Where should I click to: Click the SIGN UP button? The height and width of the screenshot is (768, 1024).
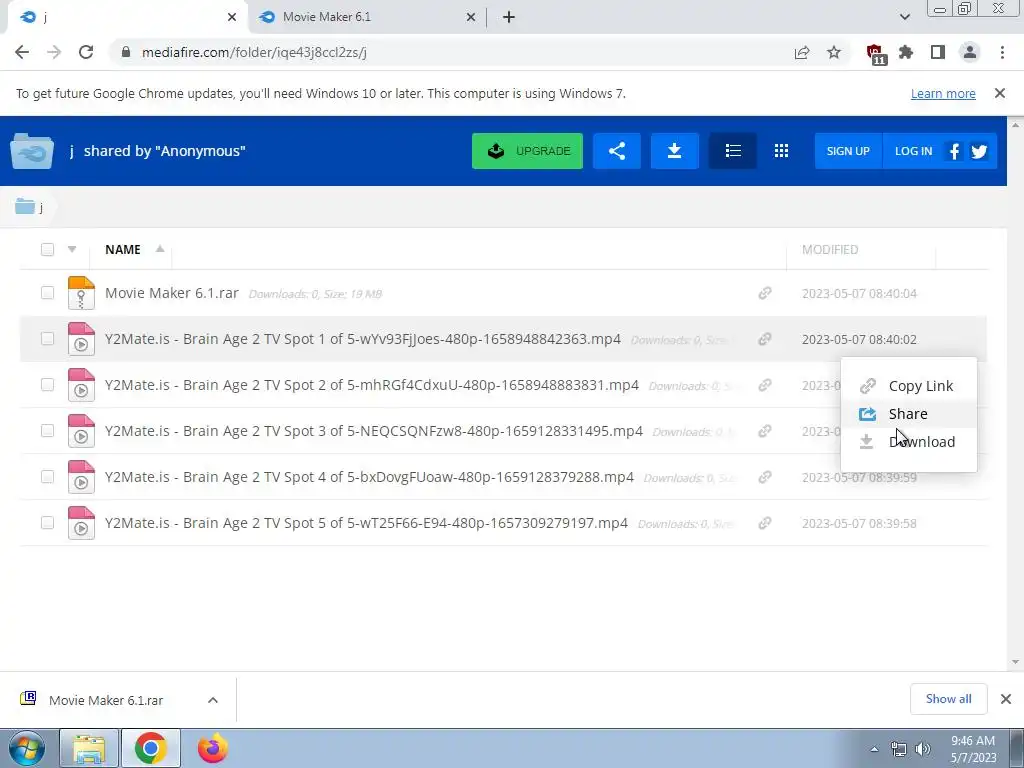click(x=848, y=151)
